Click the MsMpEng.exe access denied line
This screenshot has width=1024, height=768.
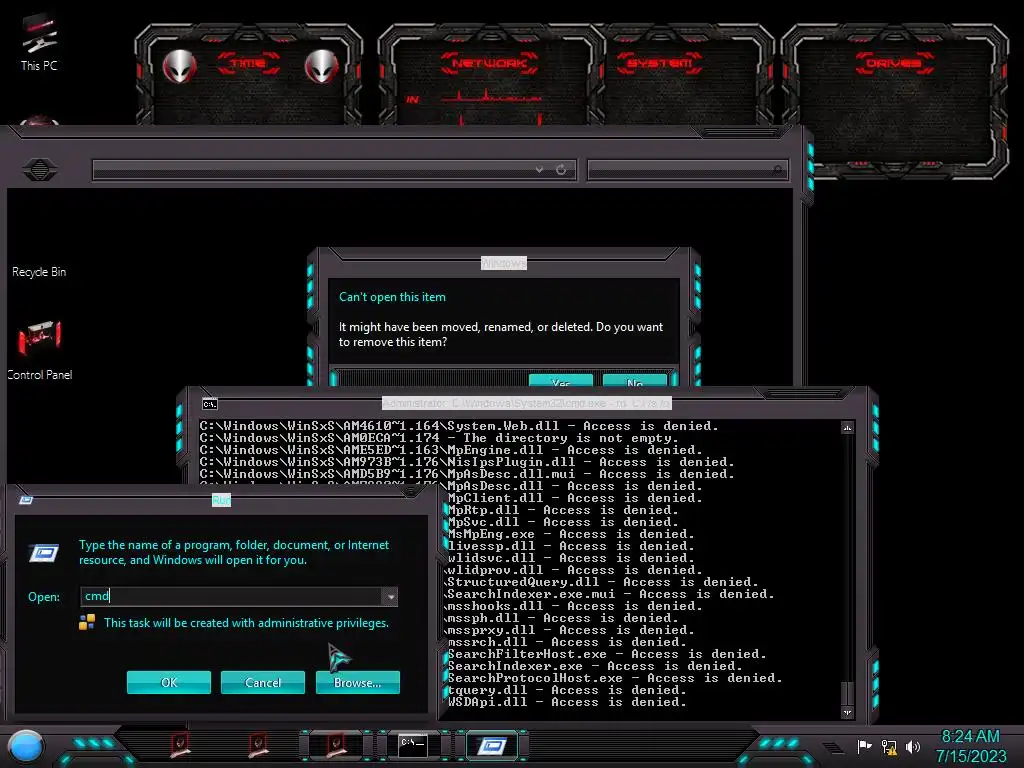point(571,534)
